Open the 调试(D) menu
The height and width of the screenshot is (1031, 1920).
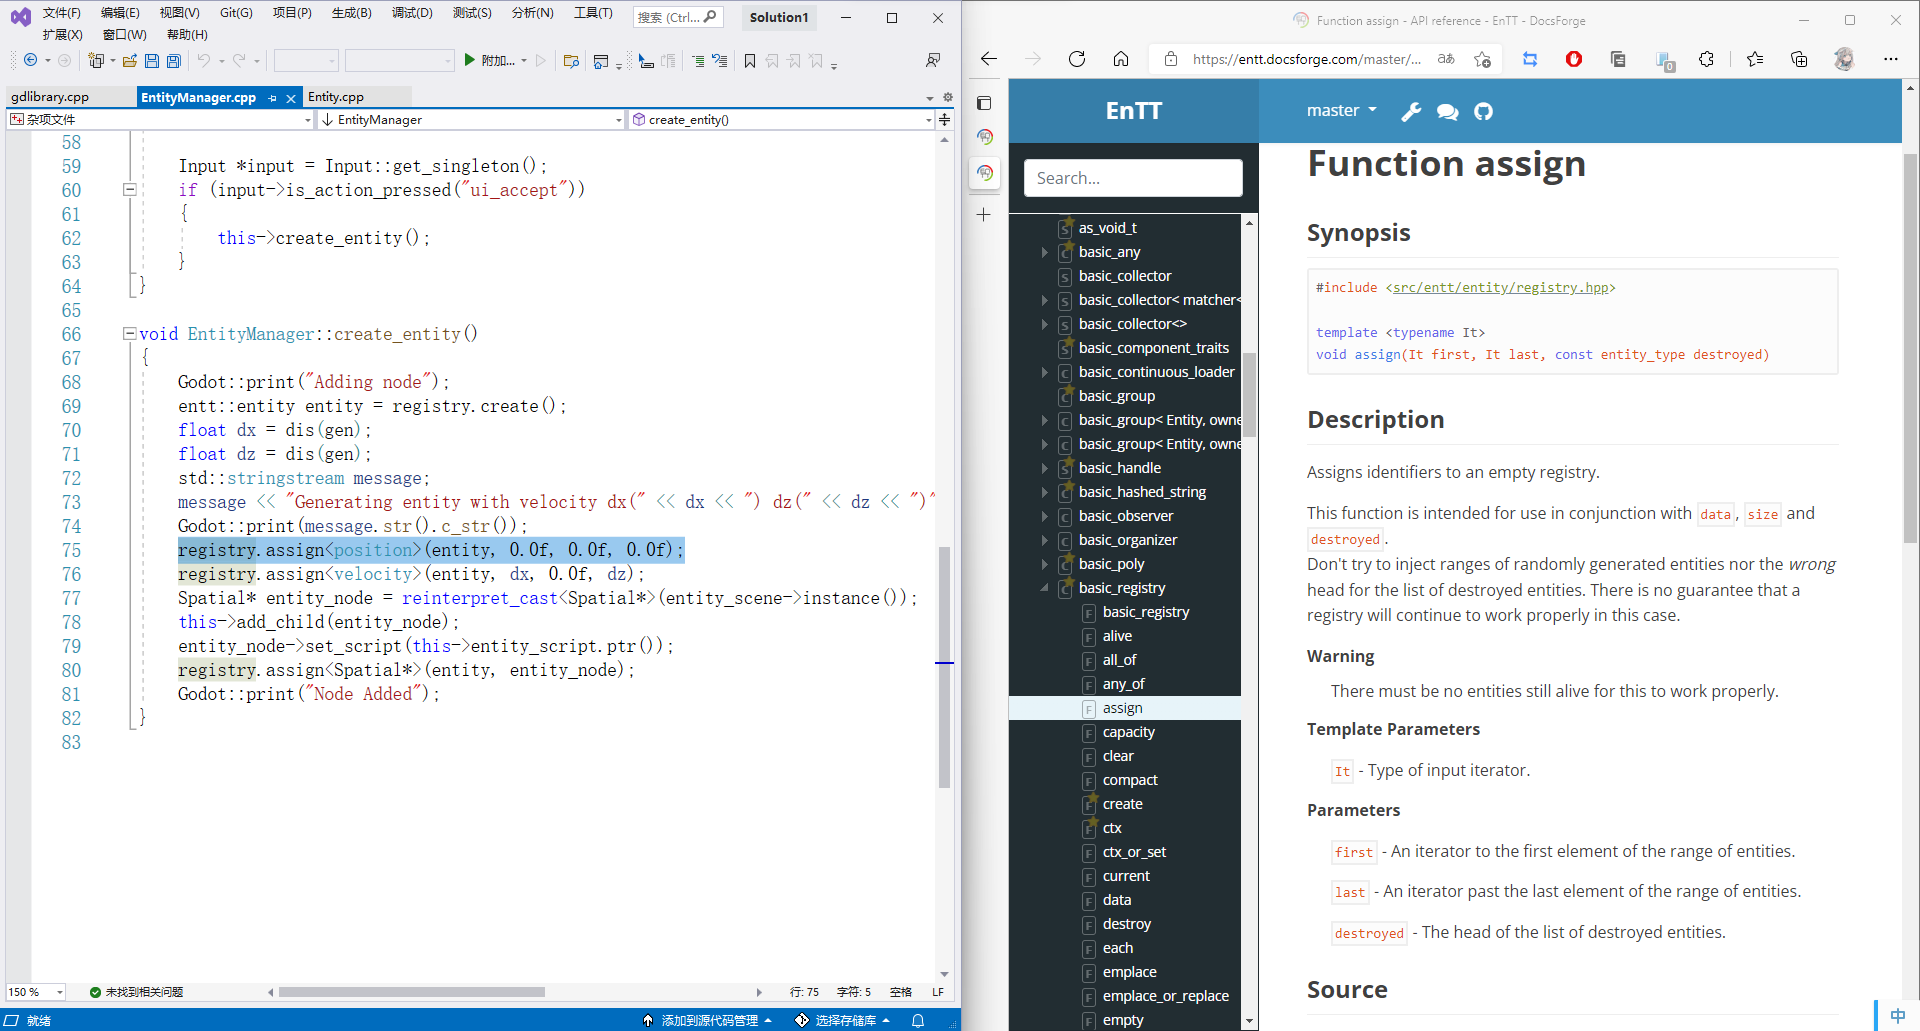click(x=412, y=13)
